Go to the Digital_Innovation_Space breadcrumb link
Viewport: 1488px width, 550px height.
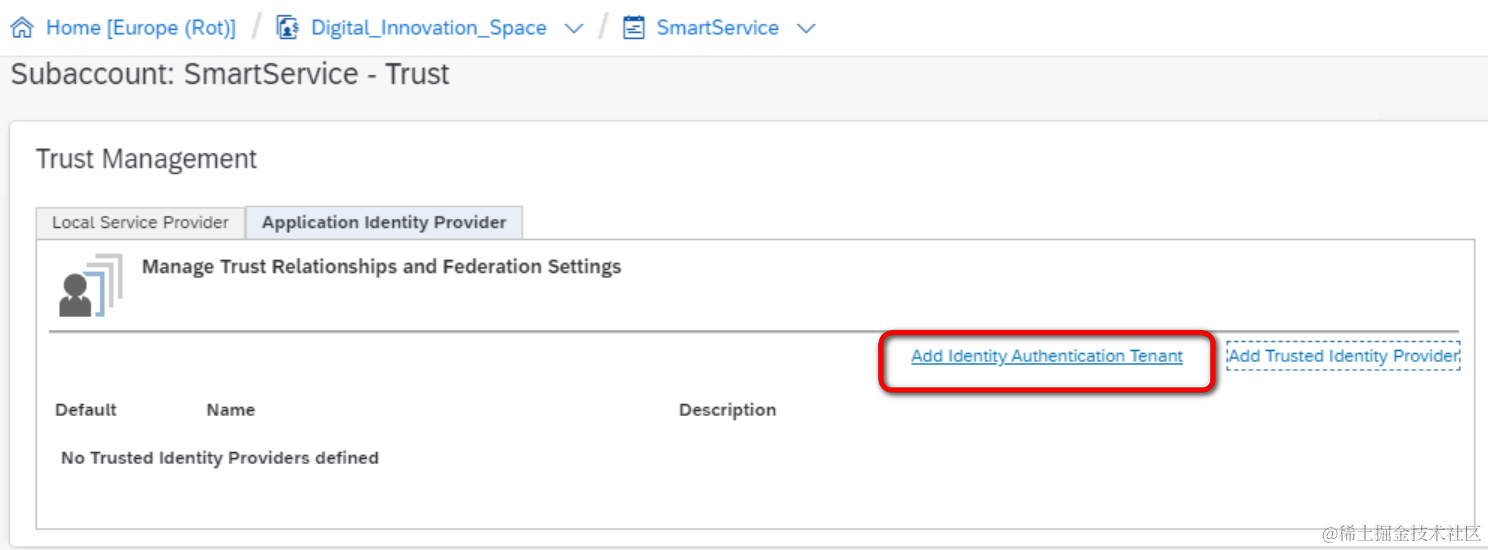[429, 28]
